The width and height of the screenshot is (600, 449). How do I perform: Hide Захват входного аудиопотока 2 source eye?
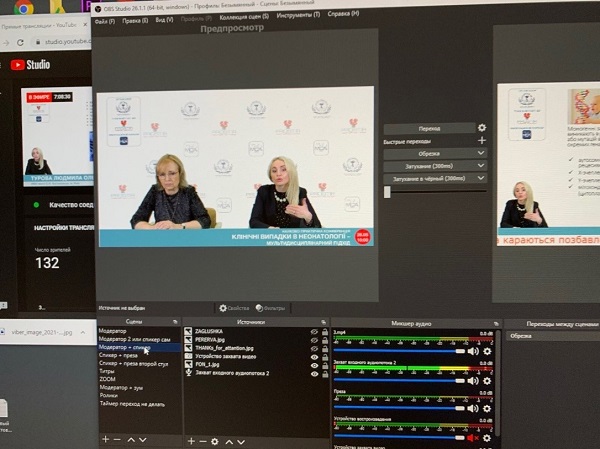314,374
